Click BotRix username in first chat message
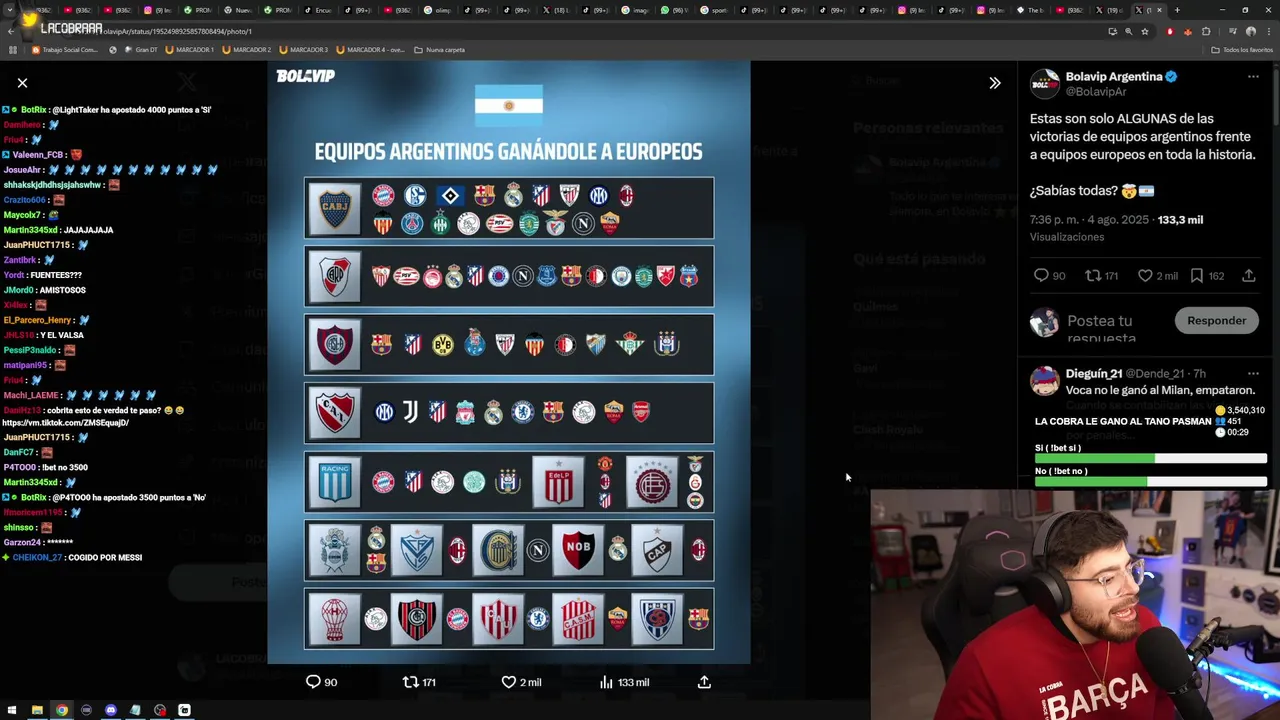Viewport: 1280px width, 720px height. click(34, 110)
